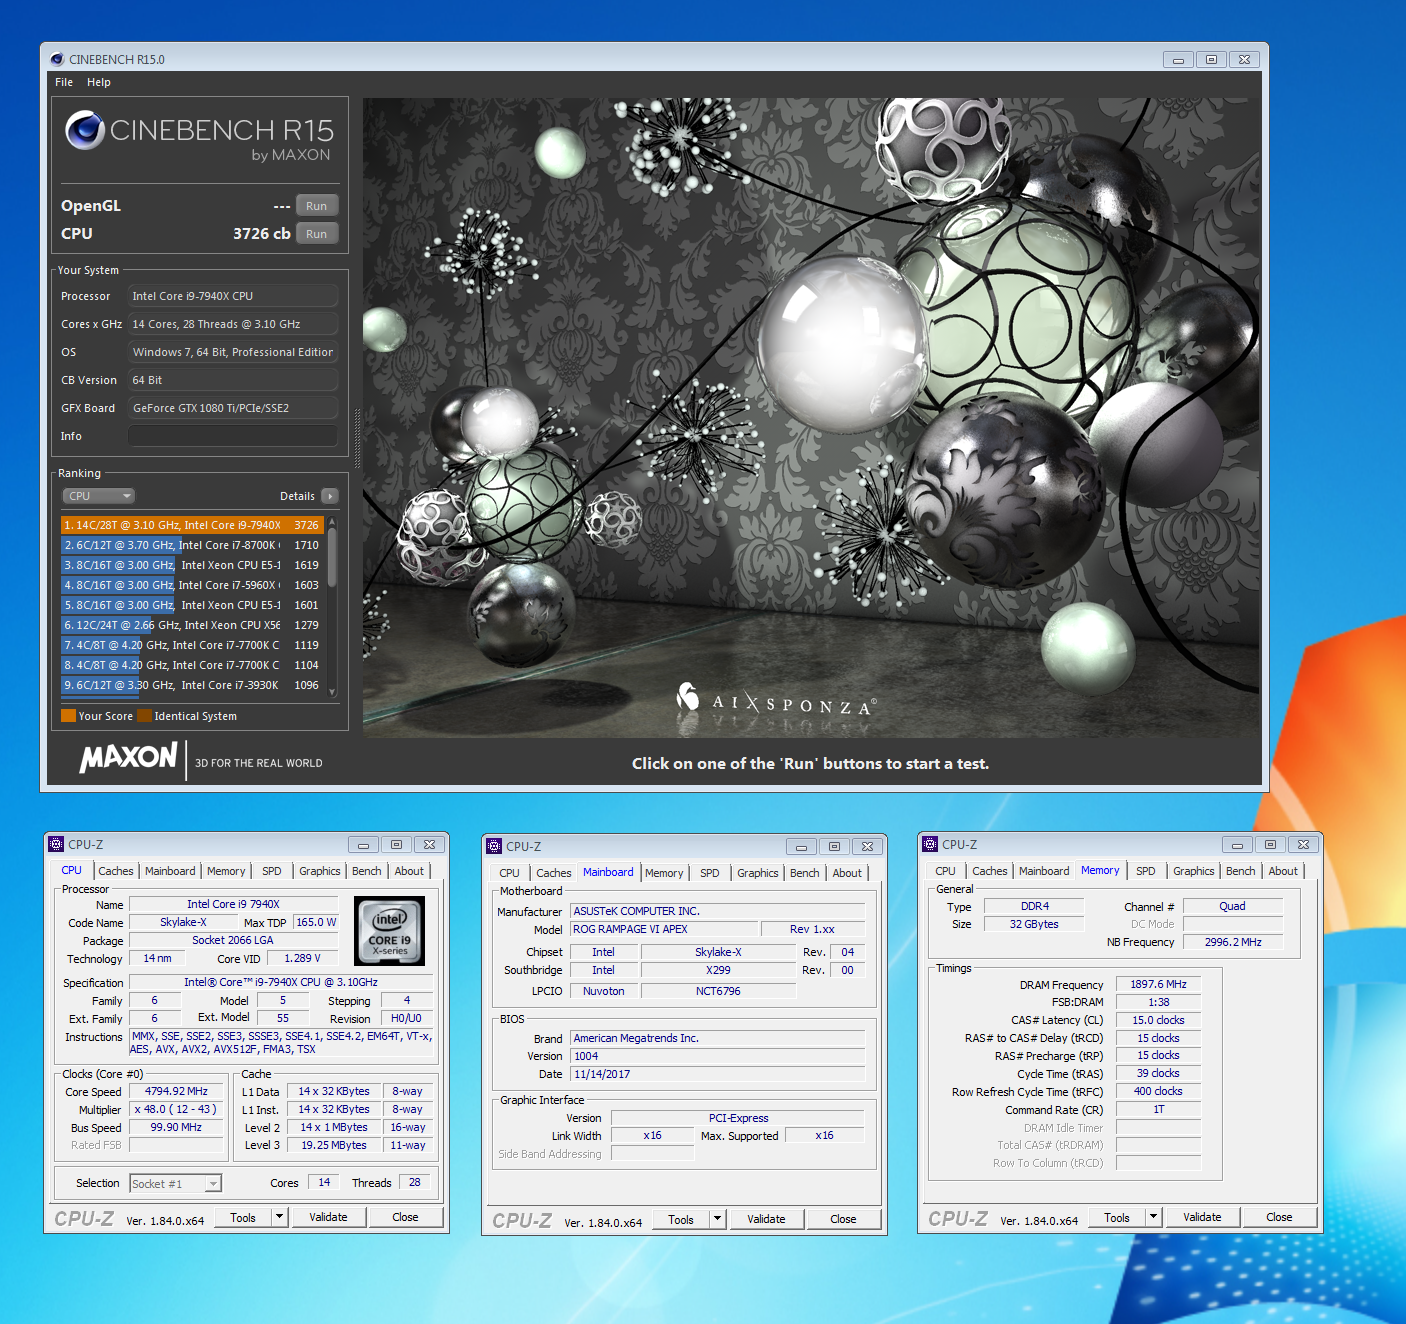Open Bench tab in right CPU-Z window
Screen dimensions: 1406x1324
click(x=1241, y=871)
